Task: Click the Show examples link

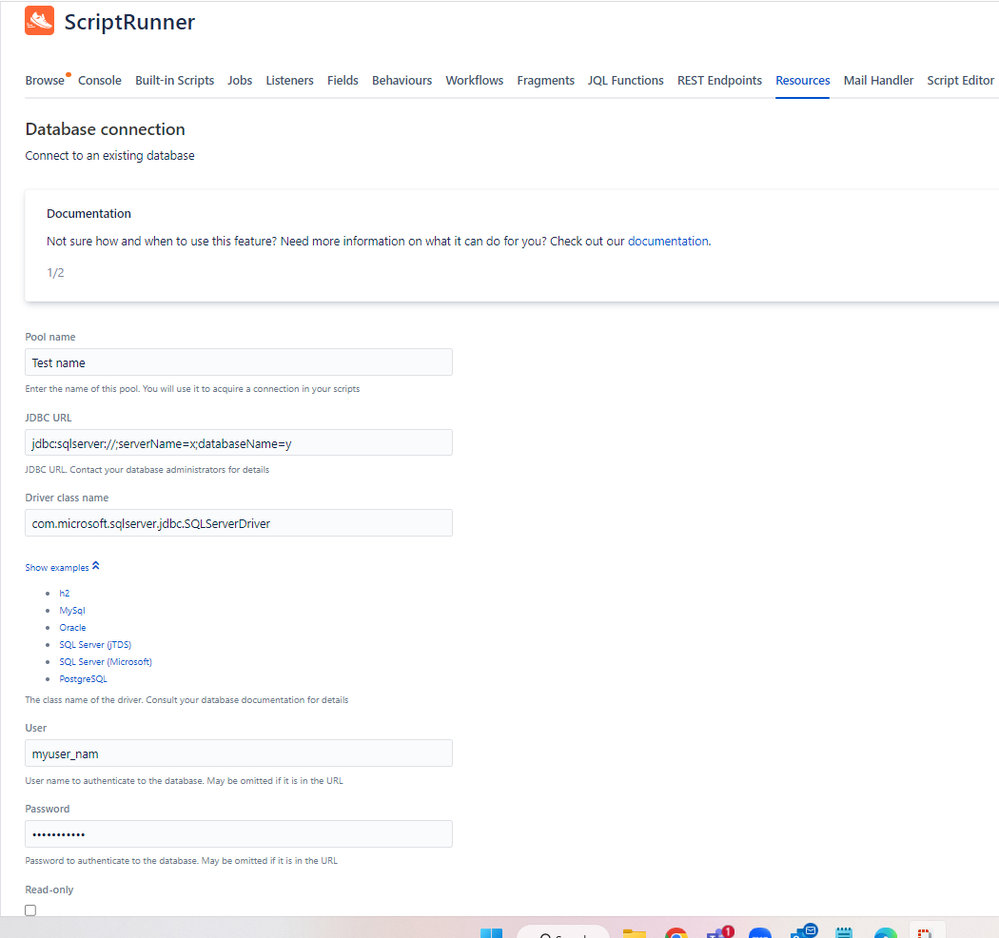Action: click(x=57, y=567)
